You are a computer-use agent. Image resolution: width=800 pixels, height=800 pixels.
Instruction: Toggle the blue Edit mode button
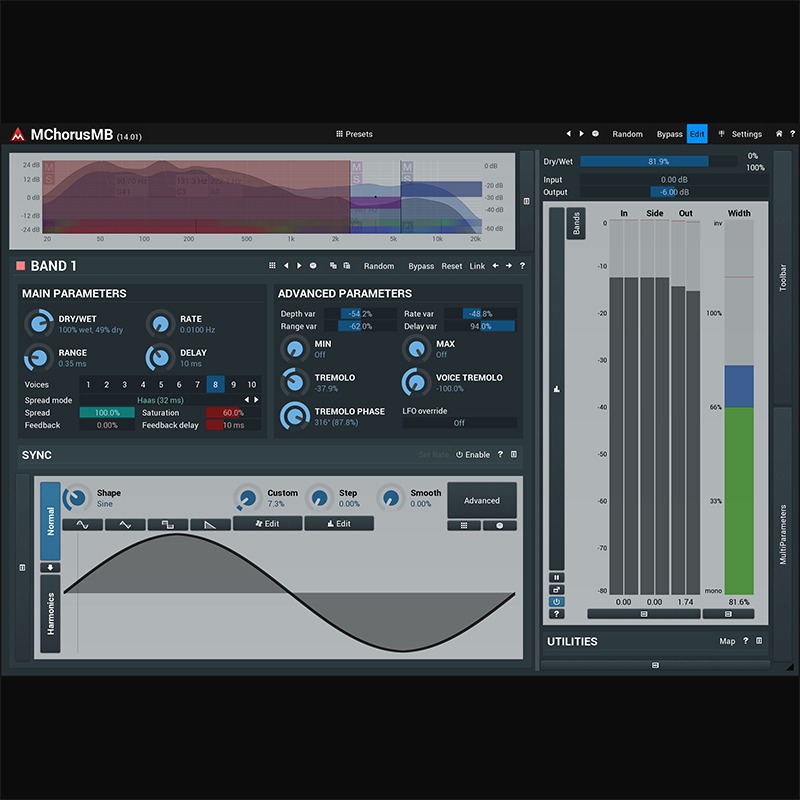[697, 134]
